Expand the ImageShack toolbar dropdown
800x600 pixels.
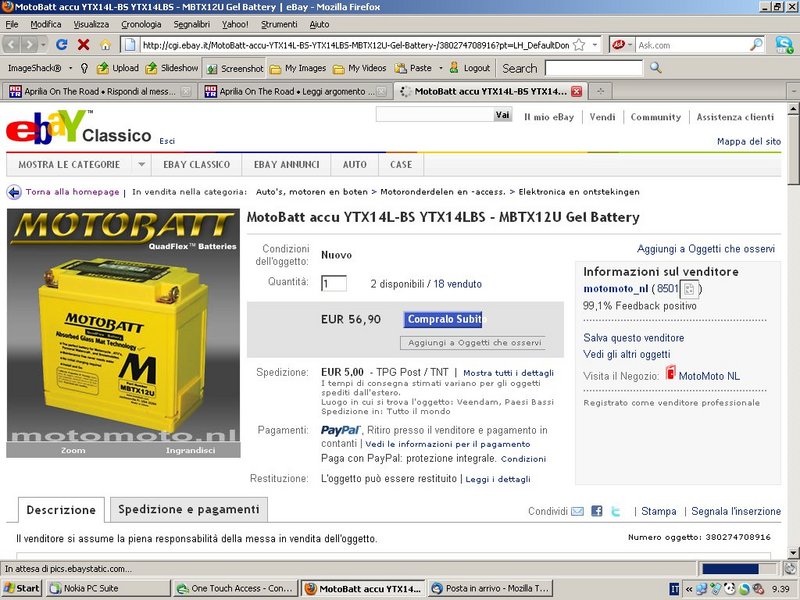coord(70,68)
